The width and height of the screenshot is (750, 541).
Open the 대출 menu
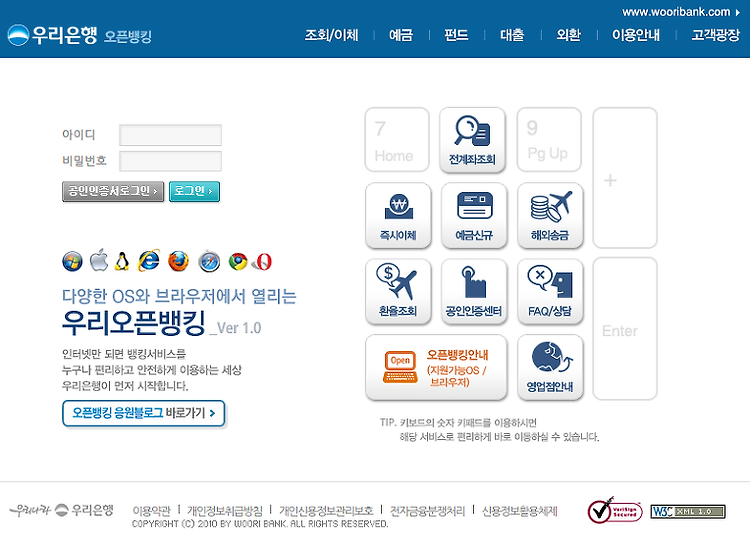512,35
